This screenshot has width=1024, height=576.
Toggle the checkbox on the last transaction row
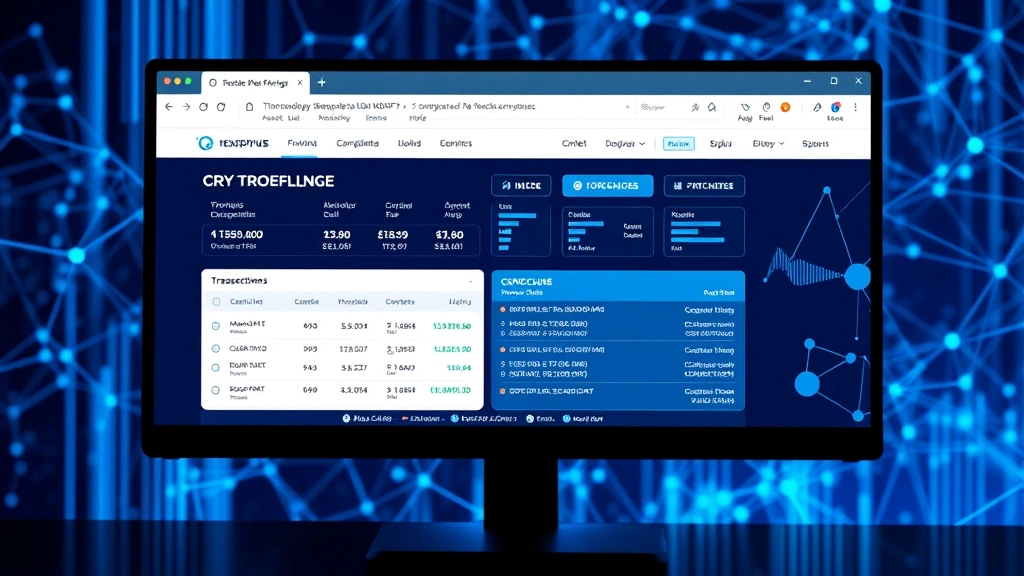(x=215, y=390)
